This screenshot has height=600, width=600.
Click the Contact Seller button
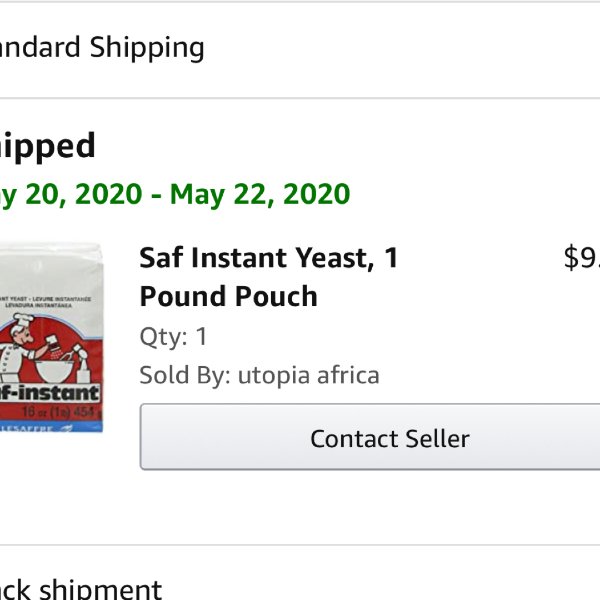point(370,437)
